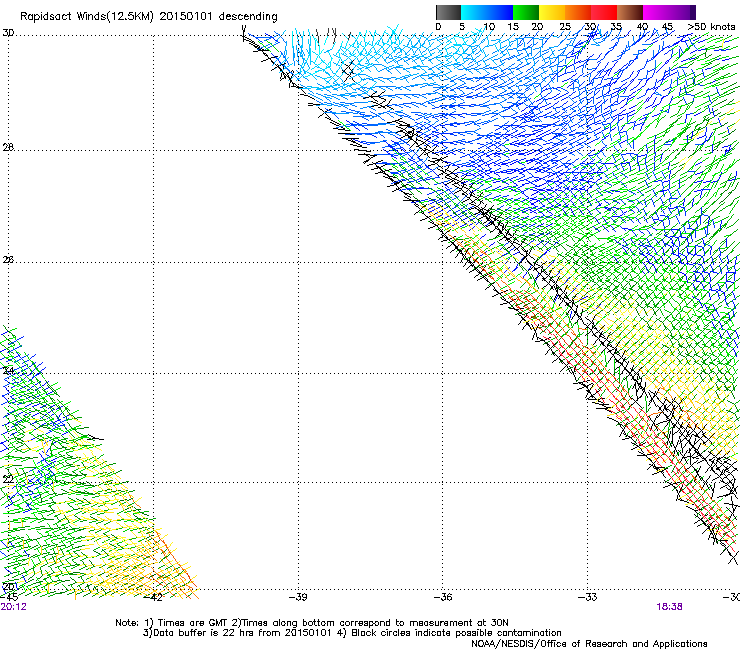Click the green 15-20 knots color swatch
The image size is (740, 650).
click(x=526, y=12)
